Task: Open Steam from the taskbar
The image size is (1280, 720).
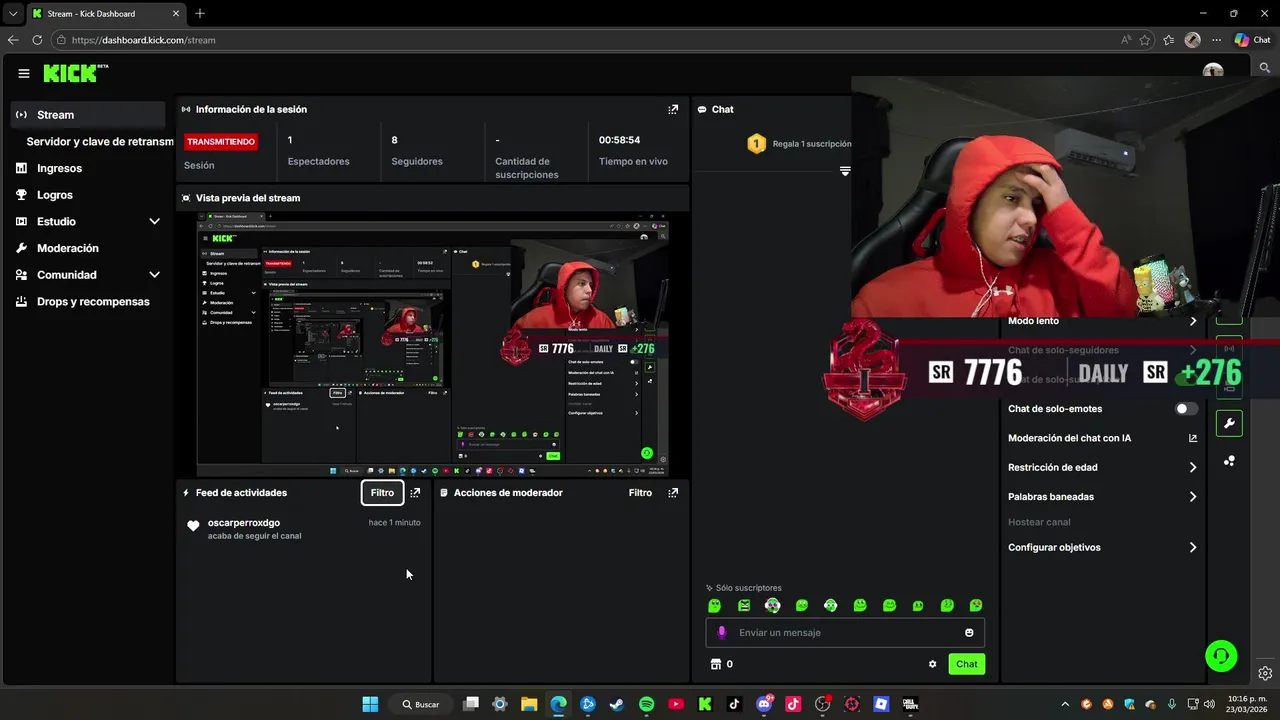Action: 617,704
